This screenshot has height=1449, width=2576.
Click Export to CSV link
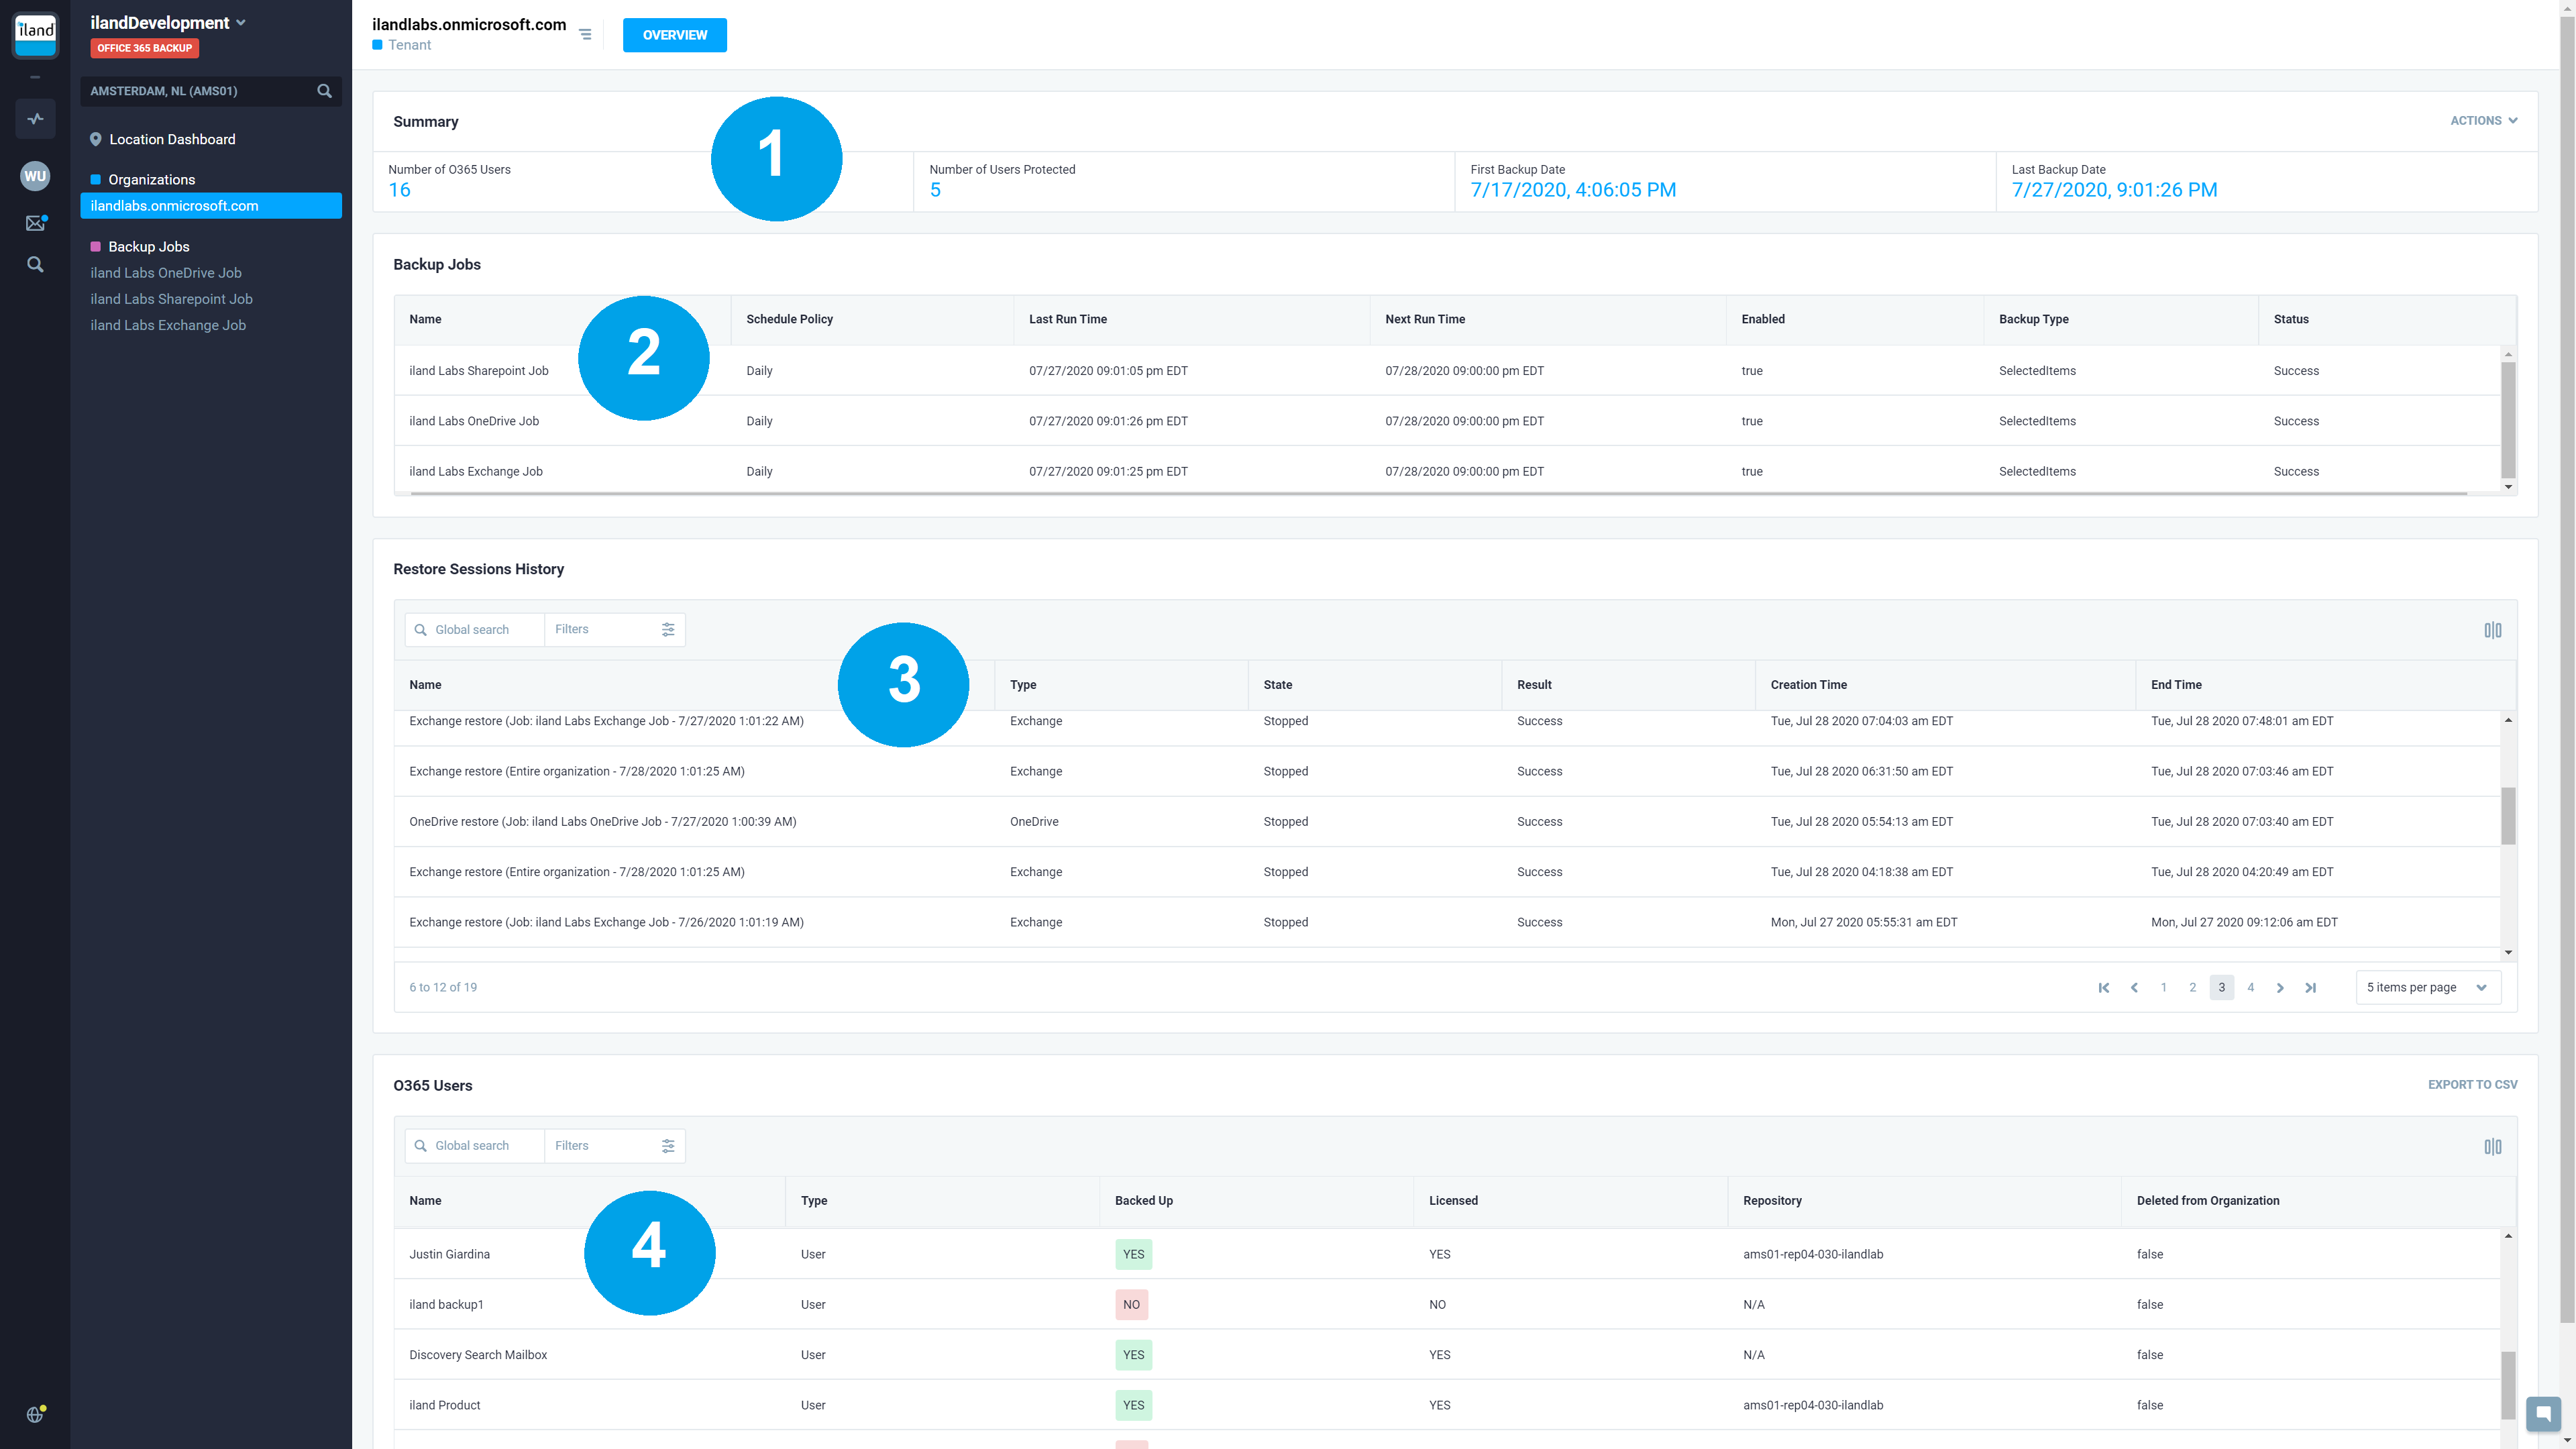tap(2472, 1084)
